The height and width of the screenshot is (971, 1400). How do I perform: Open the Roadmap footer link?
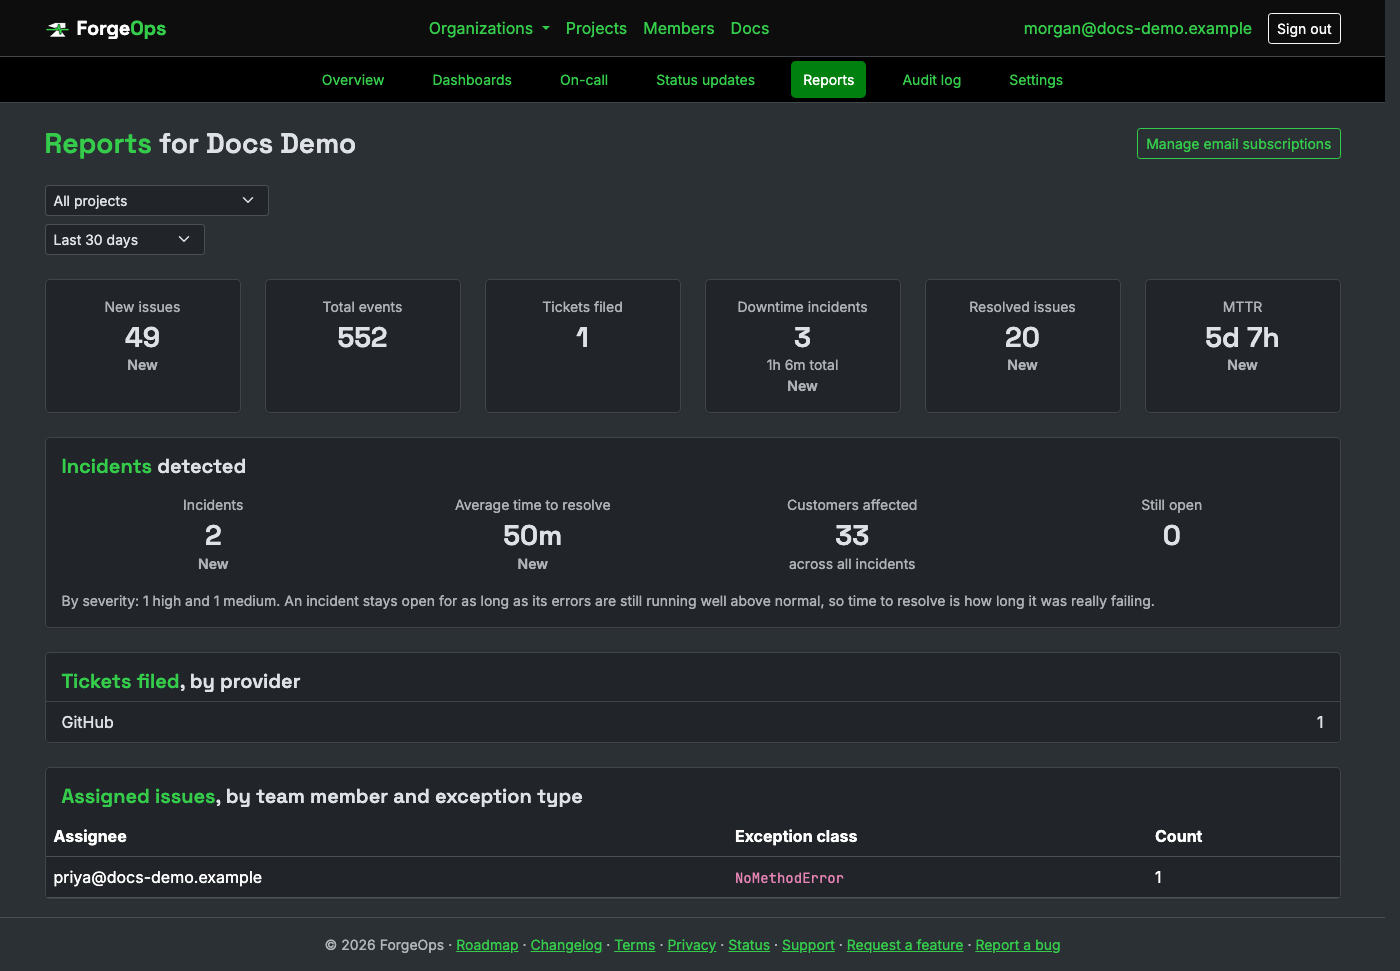click(x=487, y=945)
